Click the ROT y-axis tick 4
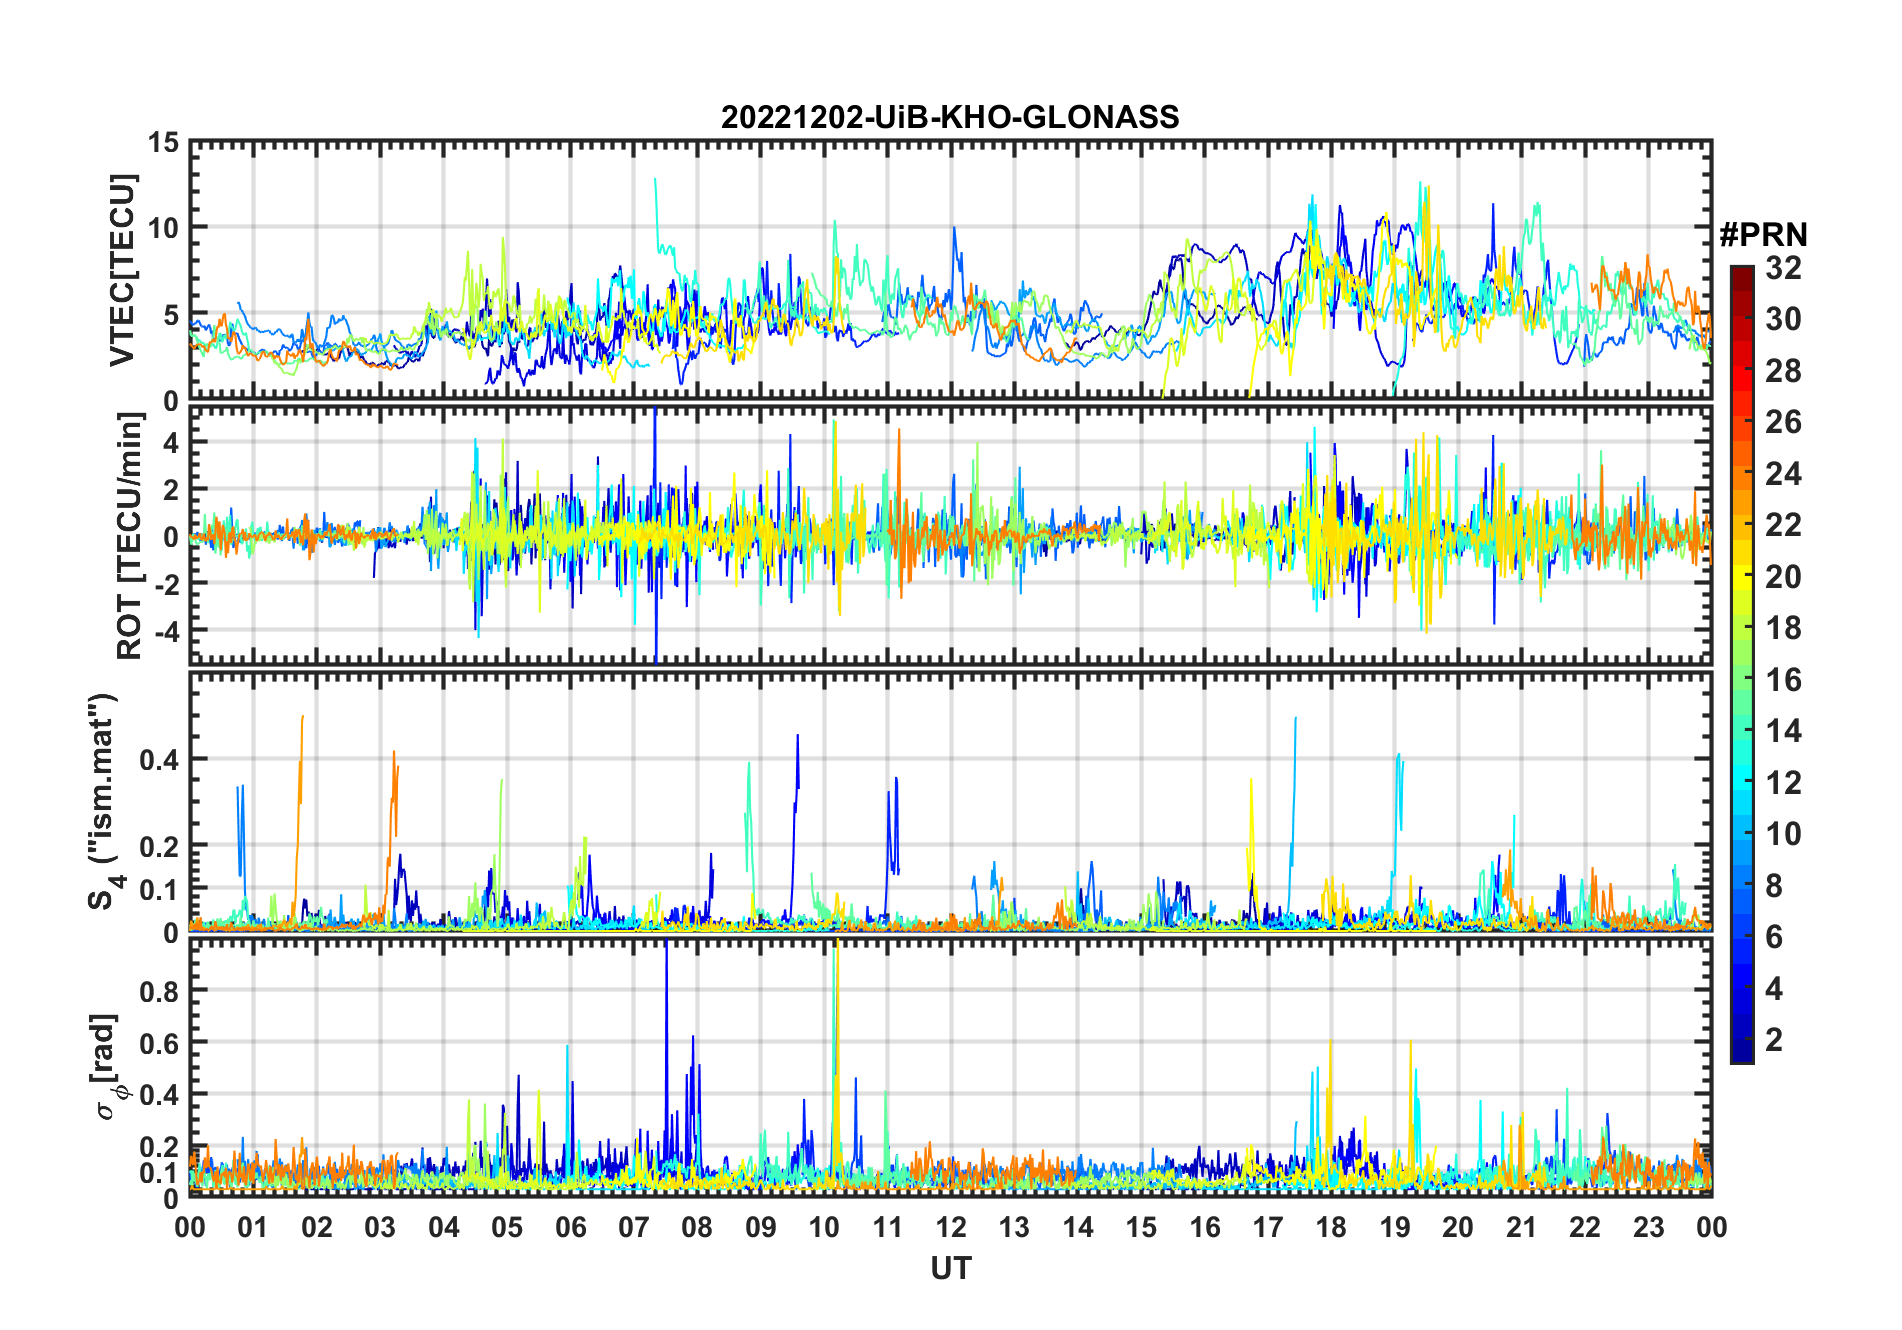This screenshot has height=1330, width=1902. [171, 442]
